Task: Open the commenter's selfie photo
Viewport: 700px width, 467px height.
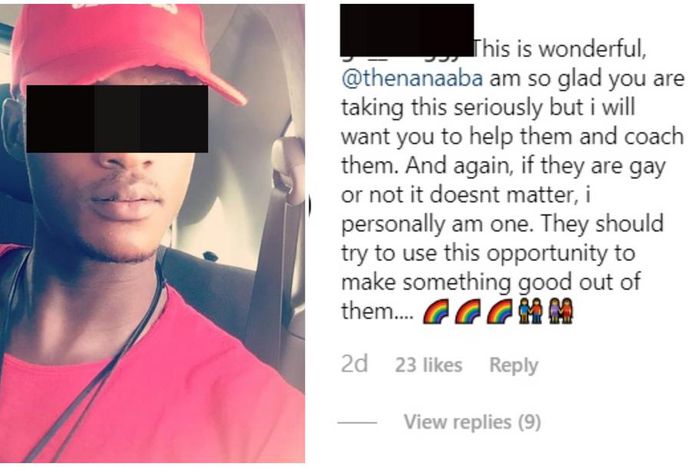Action: point(153,234)
